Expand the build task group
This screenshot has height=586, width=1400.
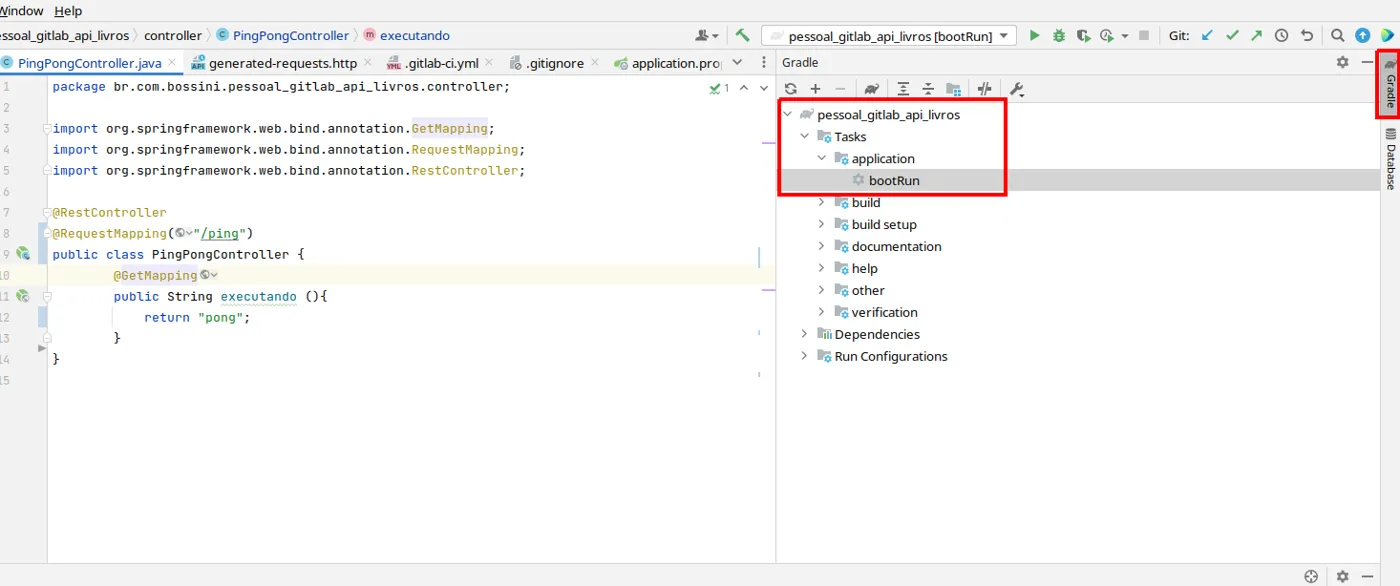pos(822,203)
